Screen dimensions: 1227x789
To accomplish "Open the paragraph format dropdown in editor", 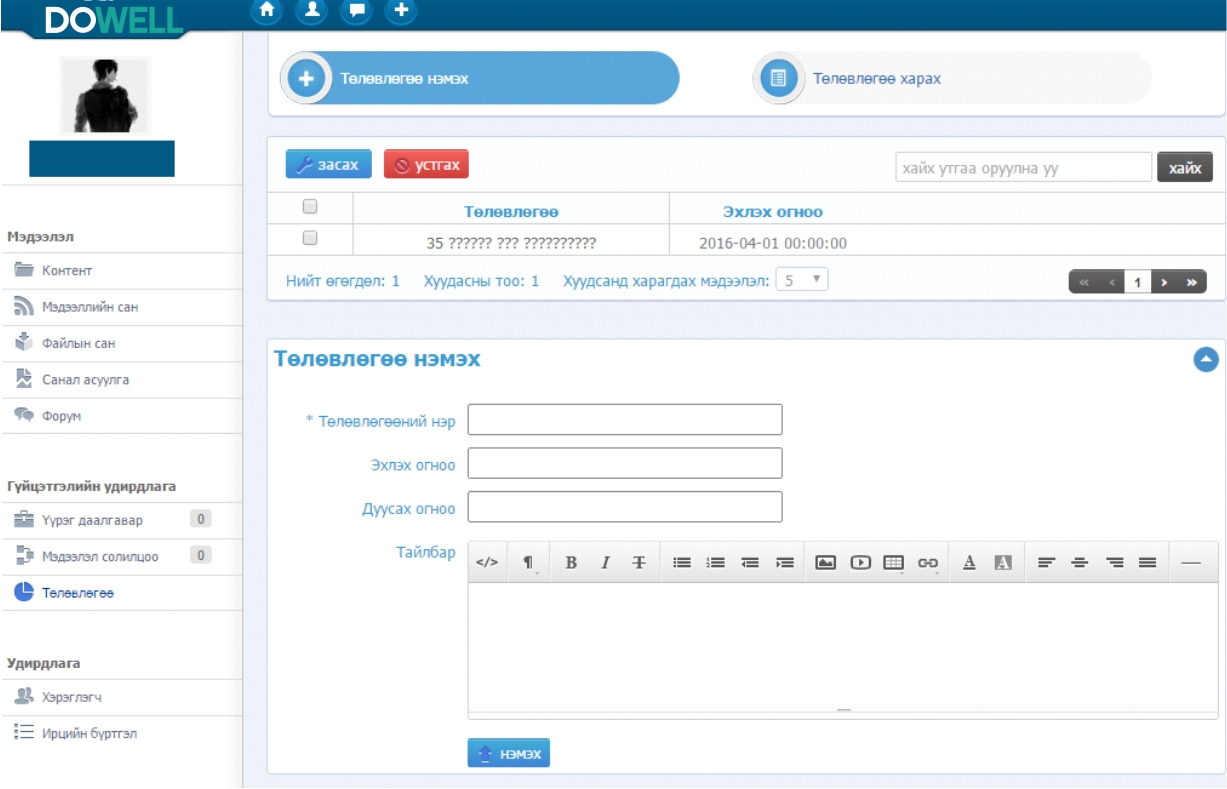I will pyautogui.click(x=528, y=563).
